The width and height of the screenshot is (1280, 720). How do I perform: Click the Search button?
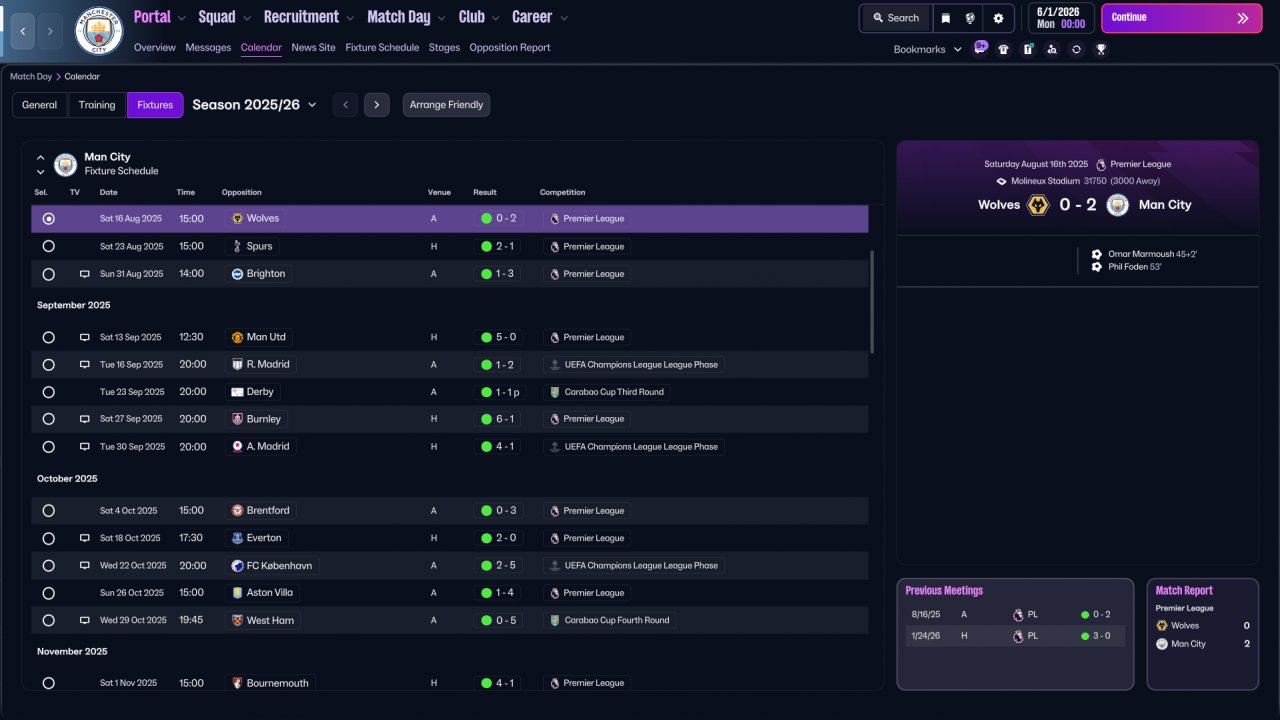pos(895,18)
